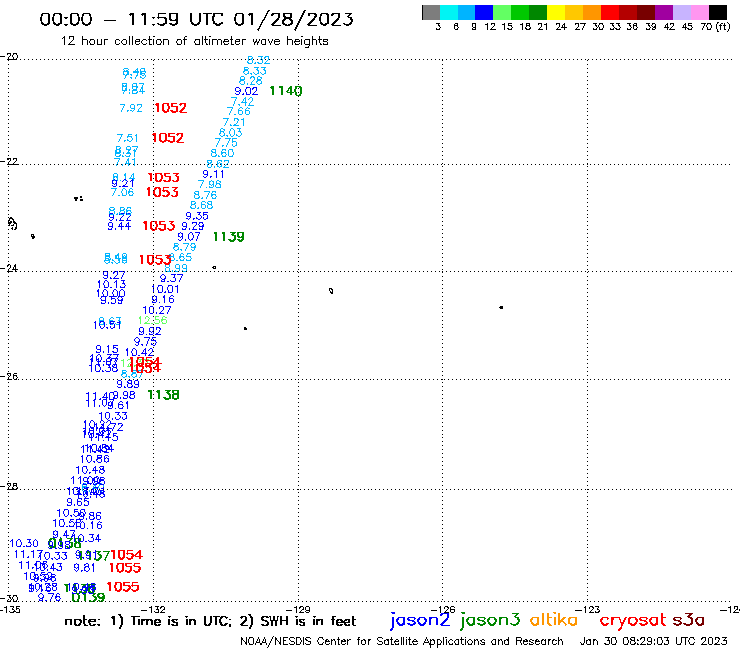Click wave height value 7.42
Image resolution: width=740 pixels, height=650 pixels.
coord(242,102)
